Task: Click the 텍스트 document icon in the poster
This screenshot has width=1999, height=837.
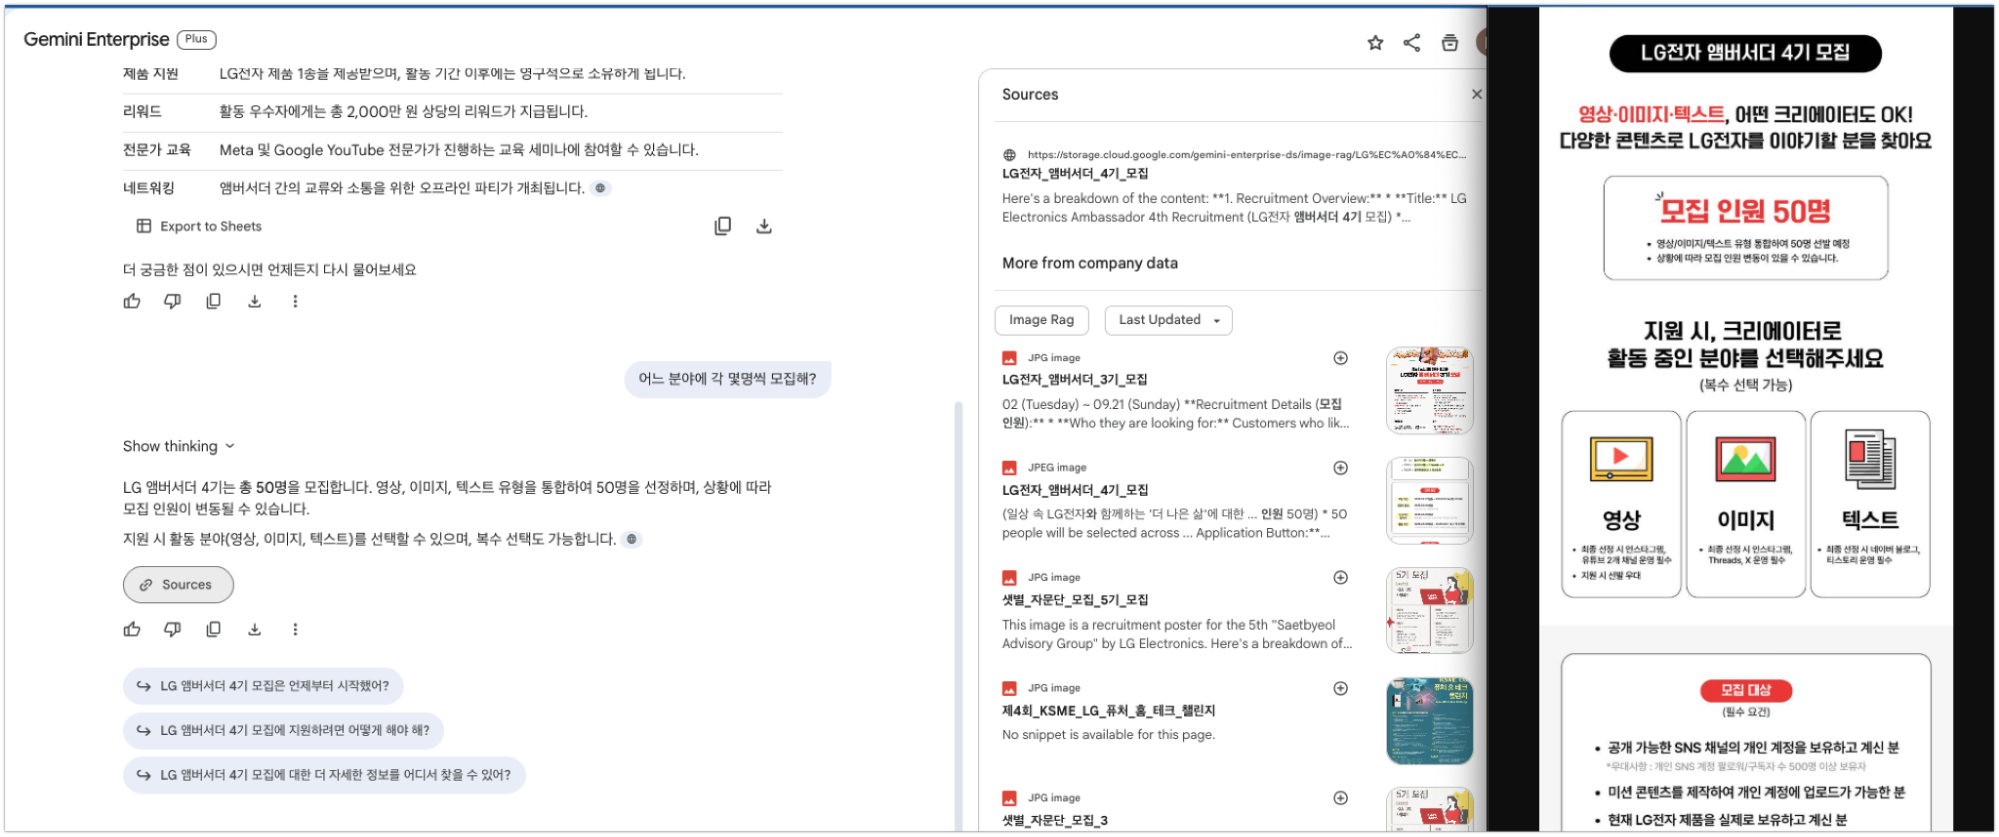Action: (1870, 459)
